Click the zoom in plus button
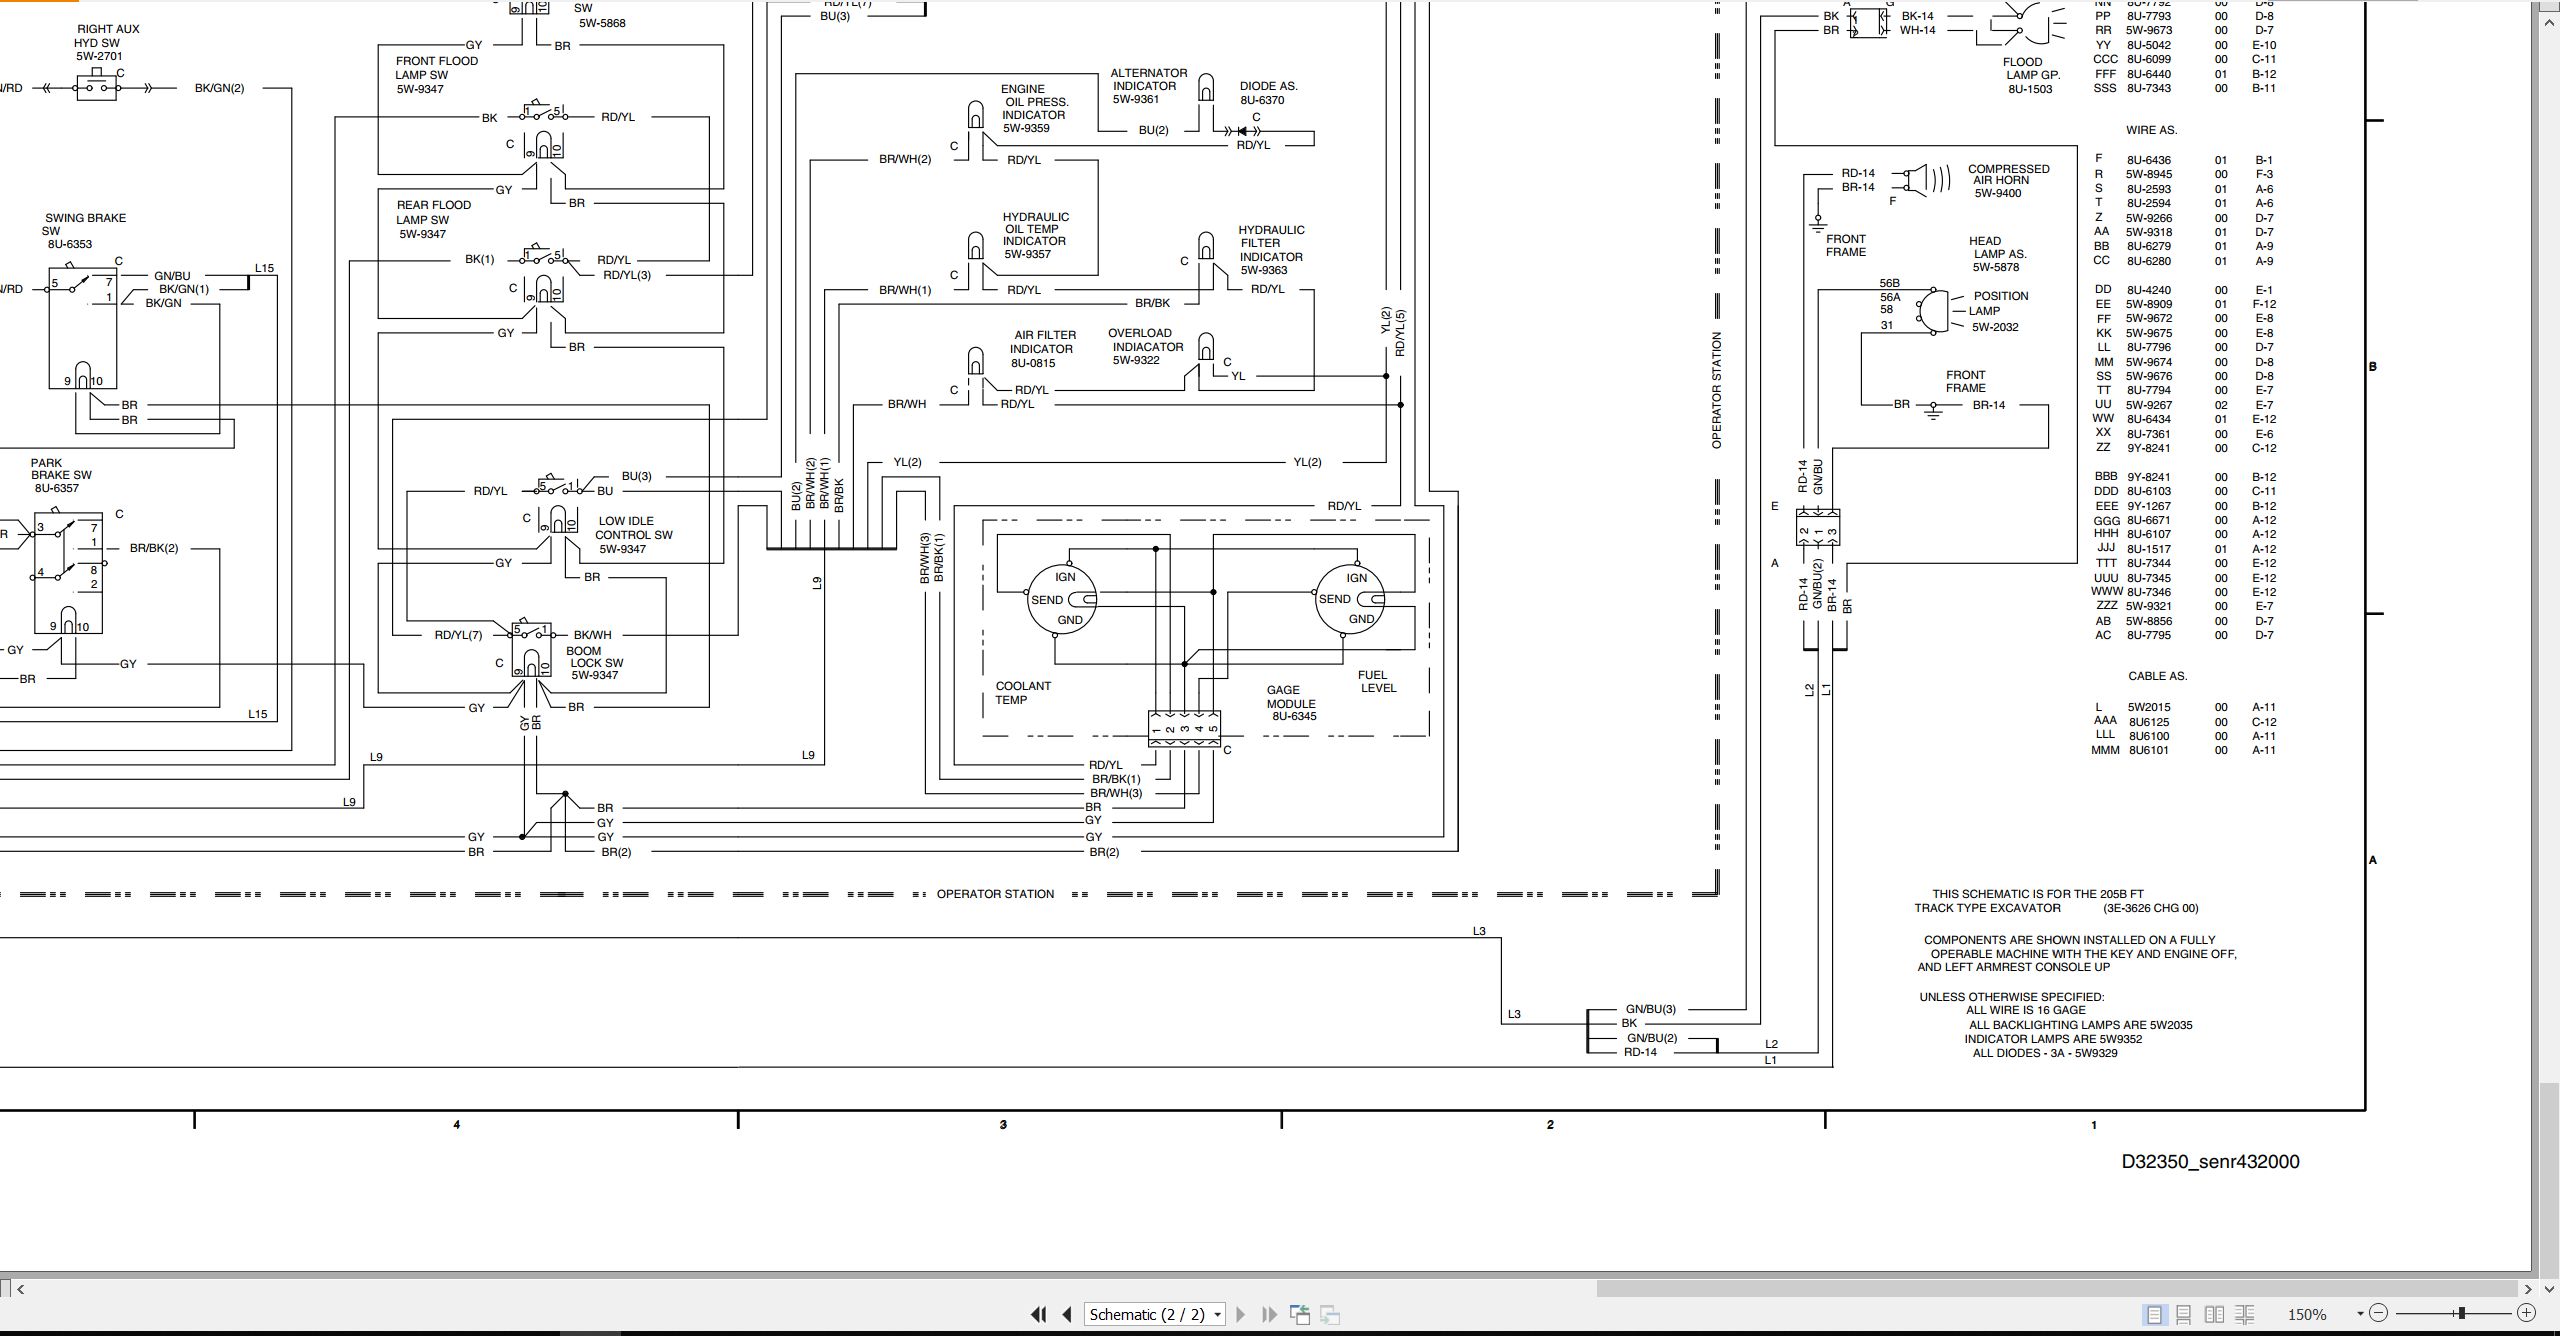This screenshot has width=2560, height=1336. 2526,1314
